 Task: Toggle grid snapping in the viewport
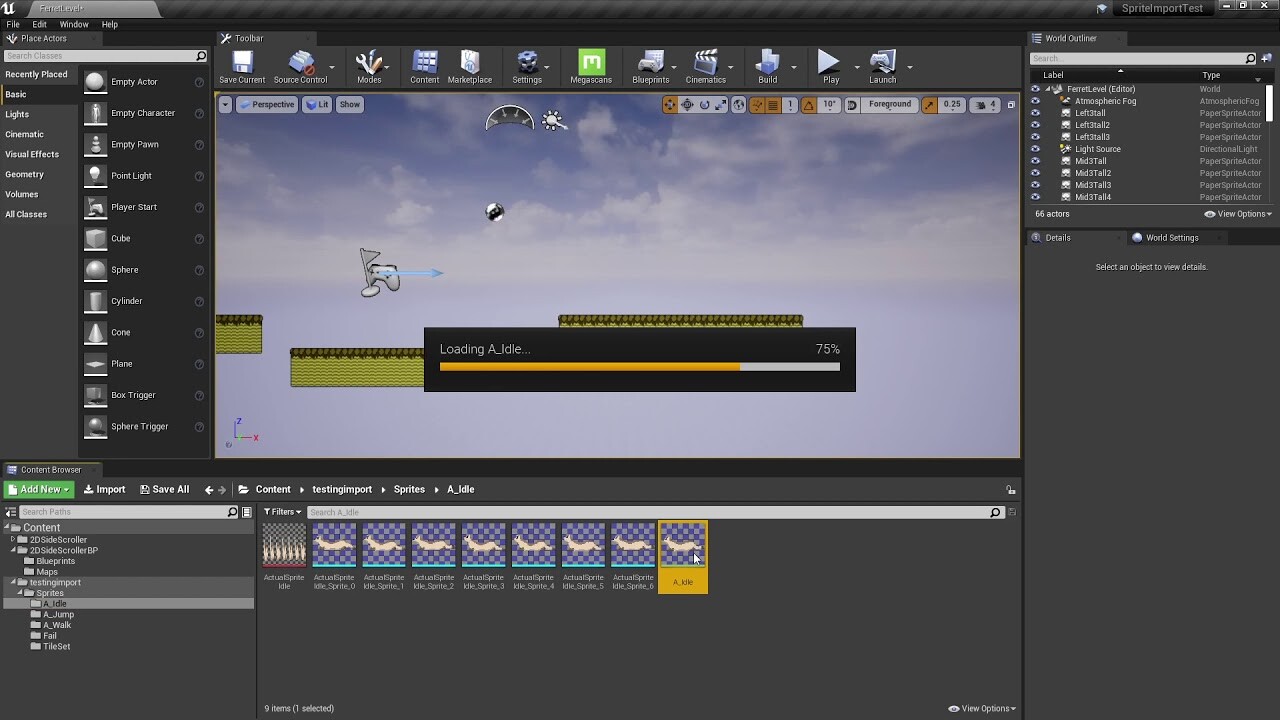pyautogui.click(x=773, y=103)
